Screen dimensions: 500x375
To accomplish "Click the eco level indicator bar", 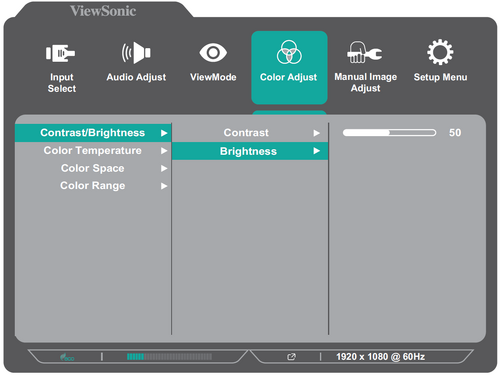I will coord(169,357).
